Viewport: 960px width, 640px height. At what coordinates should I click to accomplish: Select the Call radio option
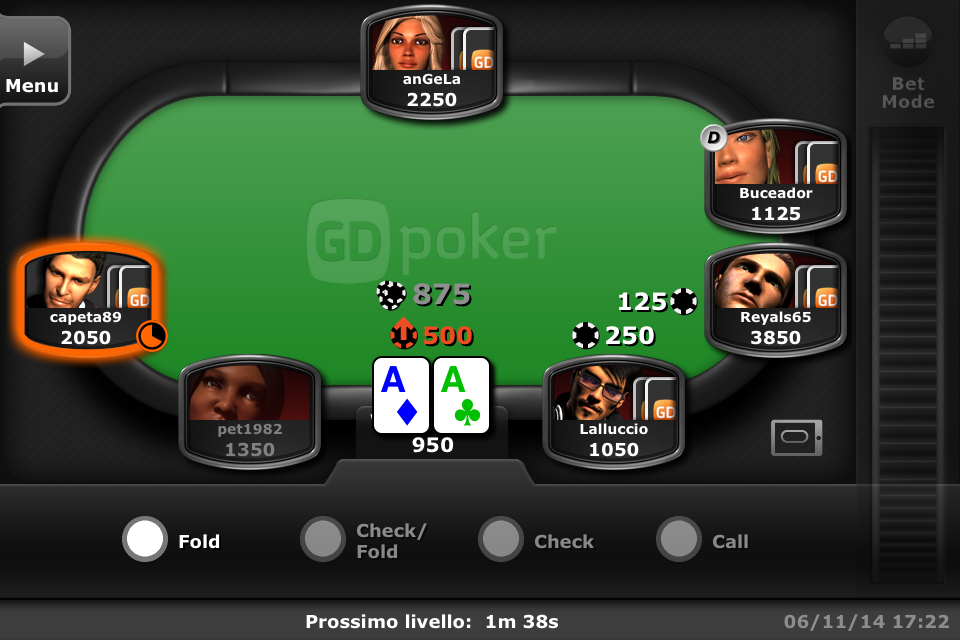(x=678, y=540)
